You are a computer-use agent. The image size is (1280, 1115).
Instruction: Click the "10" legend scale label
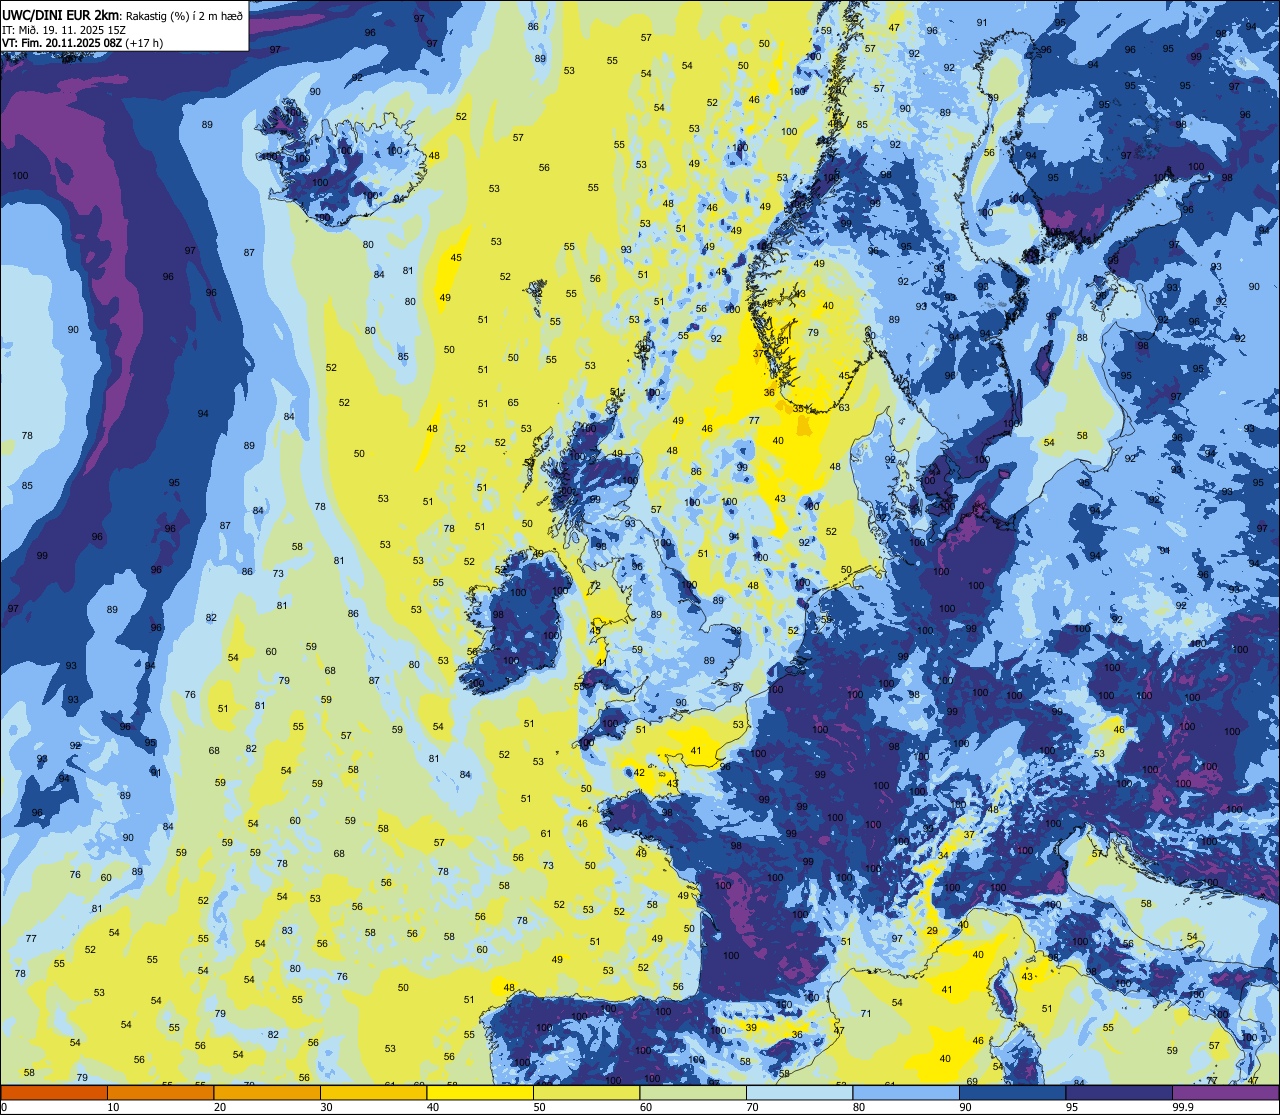click(114, 1107)
